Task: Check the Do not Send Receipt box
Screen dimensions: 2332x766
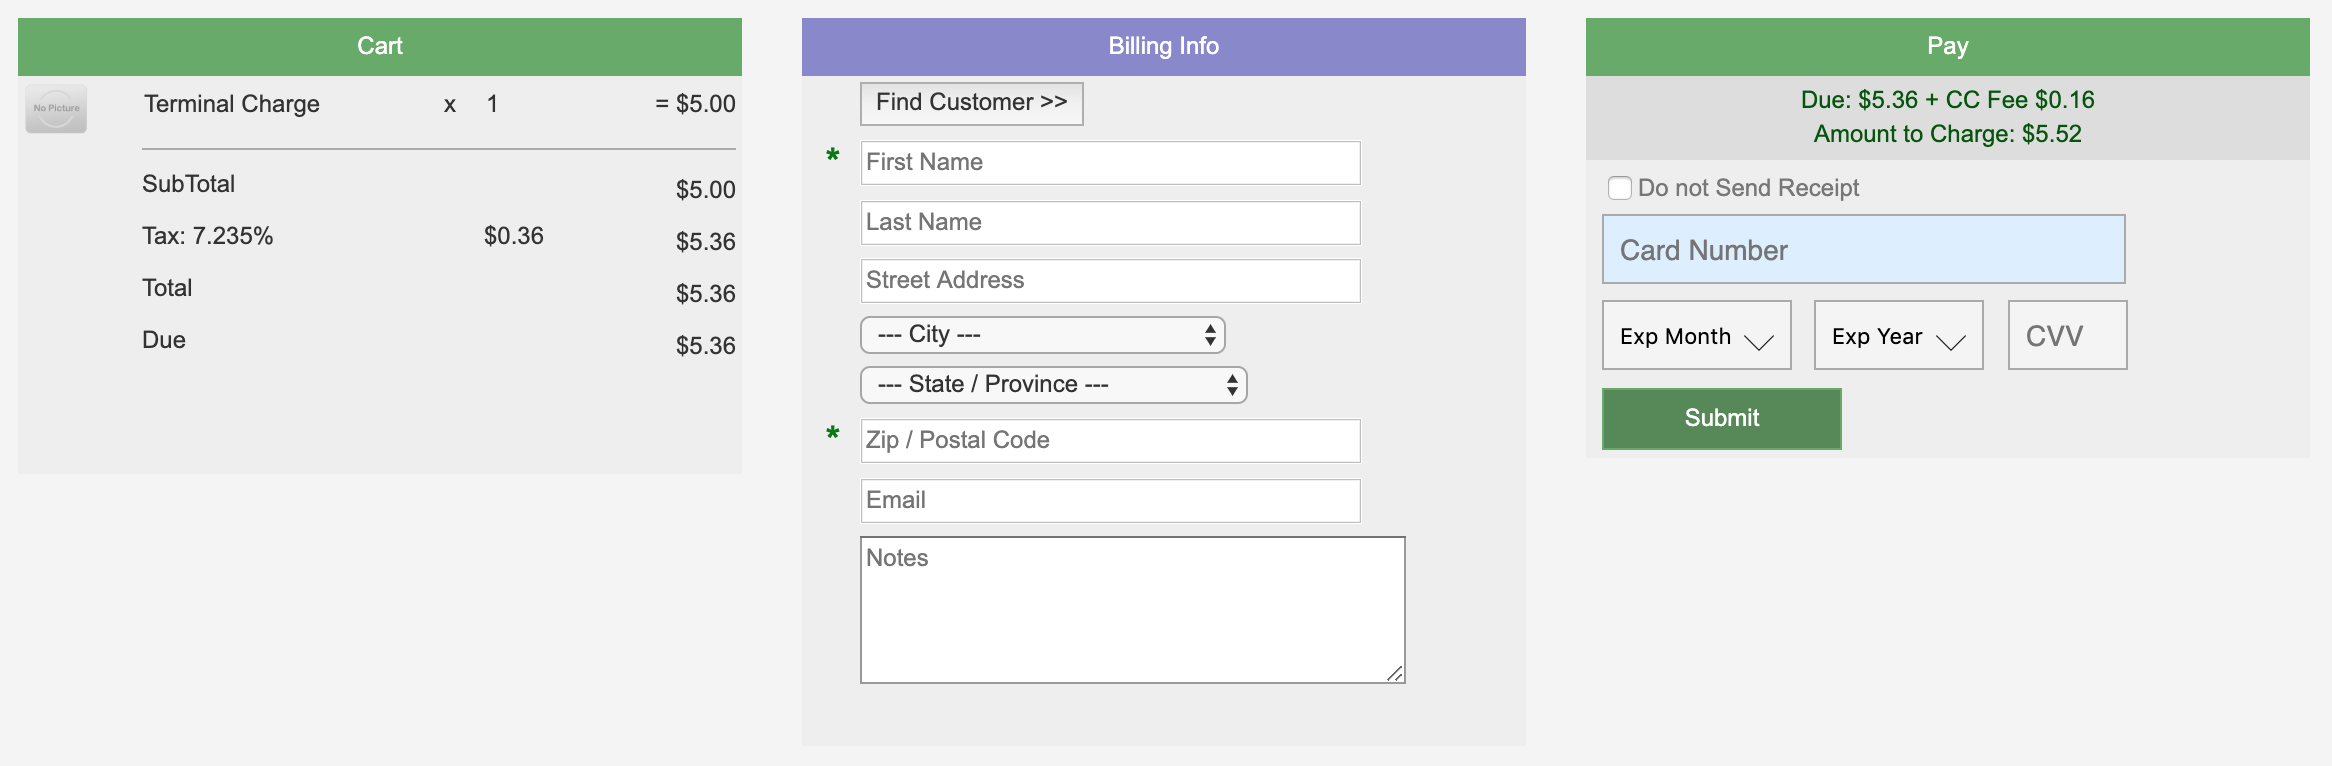Action: point(1620,188)
